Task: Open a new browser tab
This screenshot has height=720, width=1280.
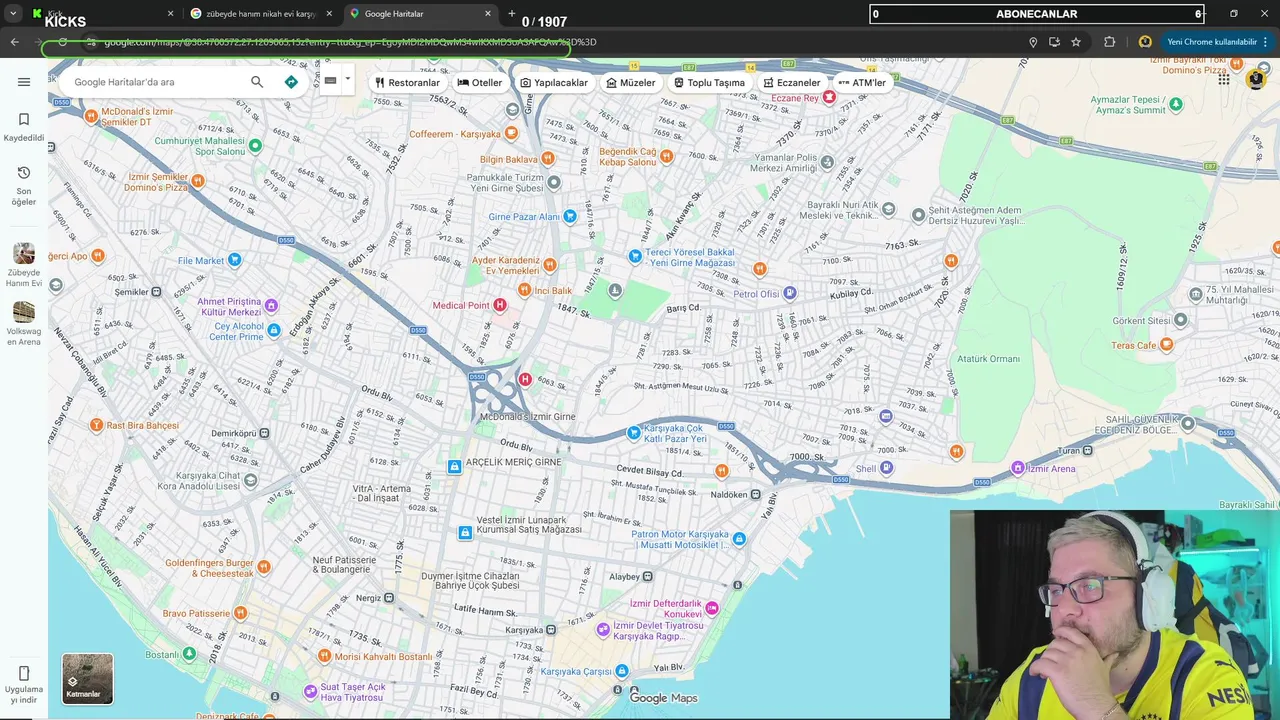Action: 512,14
